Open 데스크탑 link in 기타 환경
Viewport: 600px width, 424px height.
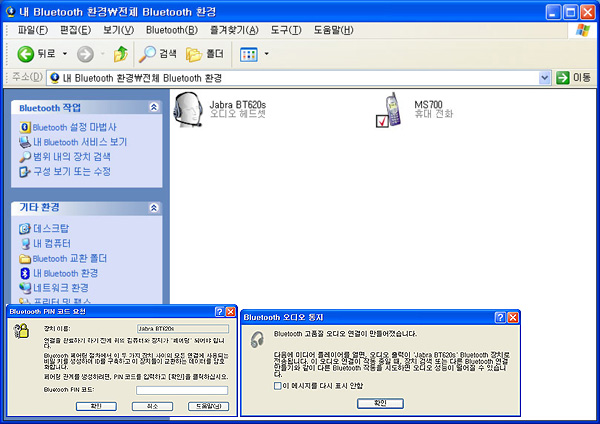pyautogui.click(x=51, y=228)
